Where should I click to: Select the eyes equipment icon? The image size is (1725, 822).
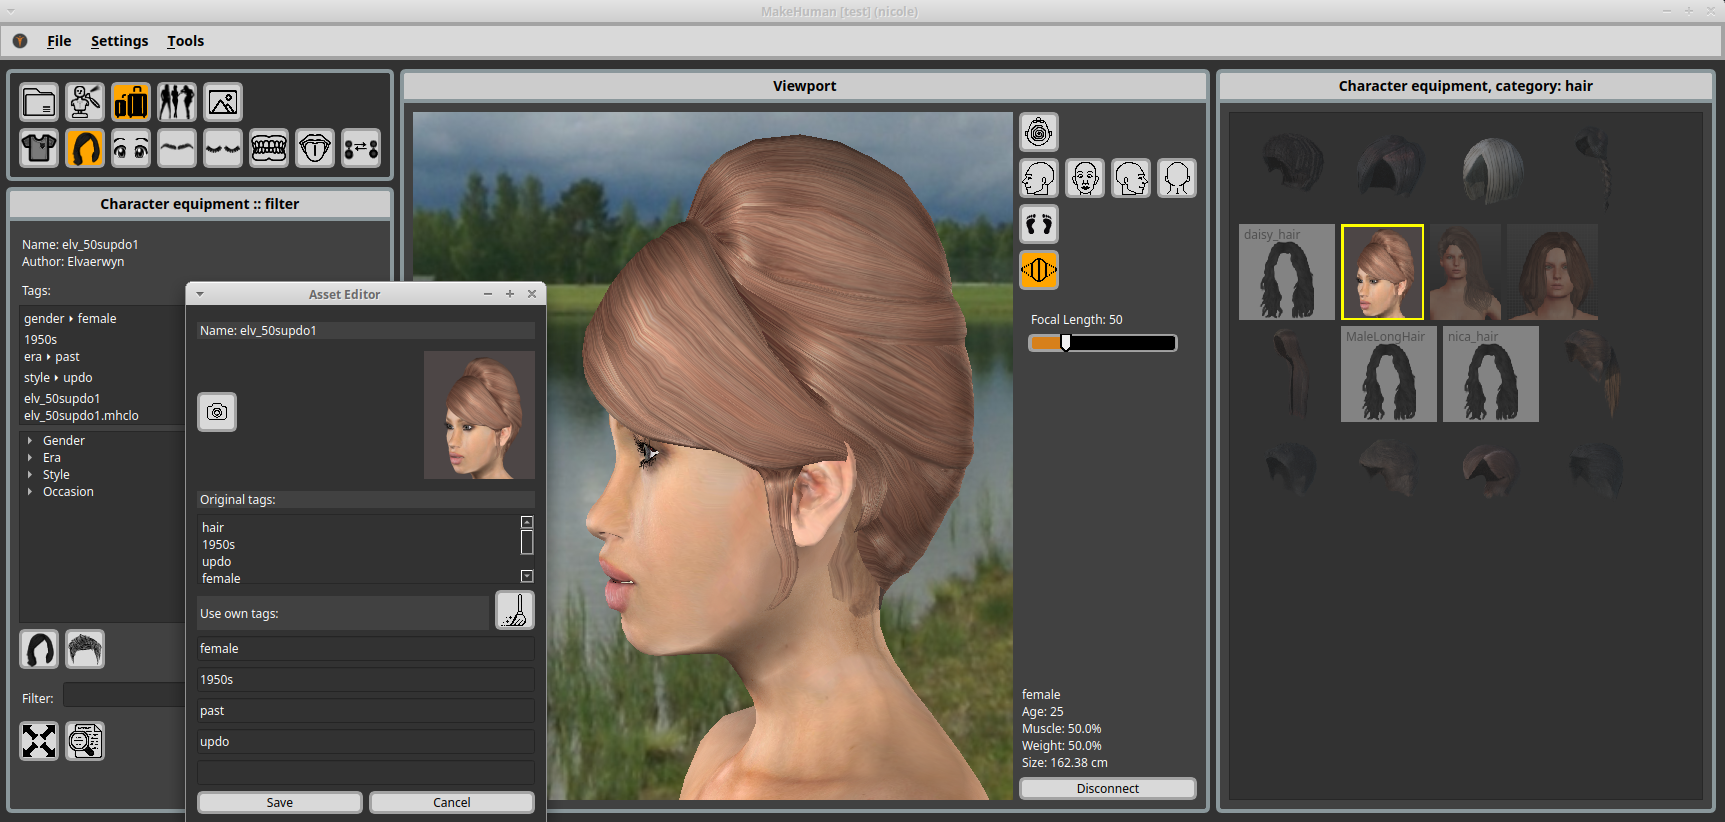[x=131, y=148]
